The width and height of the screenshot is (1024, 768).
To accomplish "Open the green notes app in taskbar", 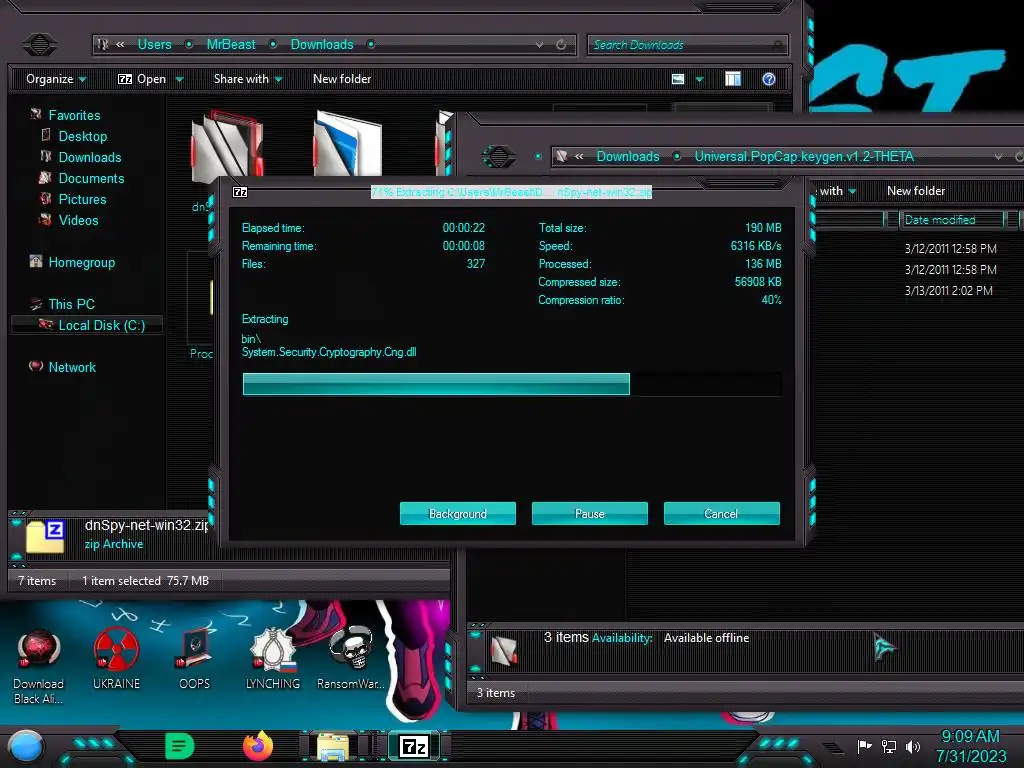I will pyautogui.click(x=180, y=746).
